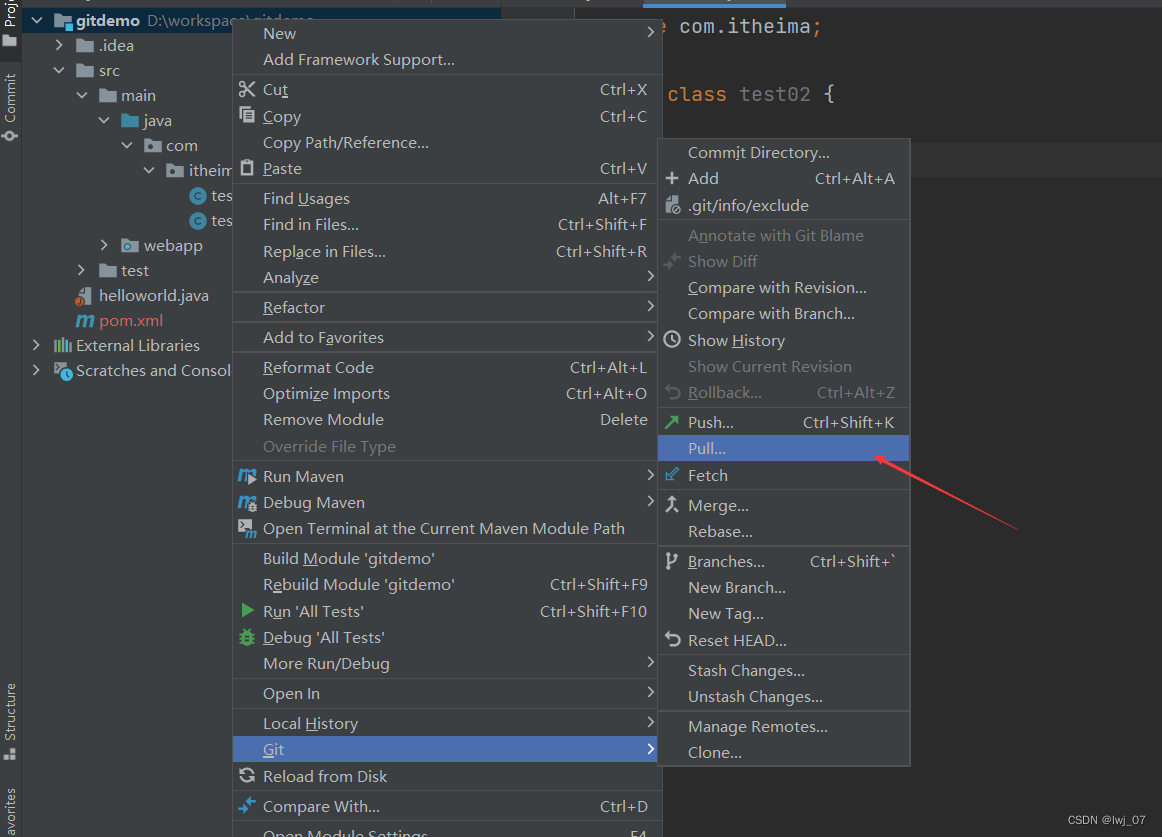The width and height of the screenshot is (1162, 837).
Task: Choose New Tag...
Action: point(783,613)
